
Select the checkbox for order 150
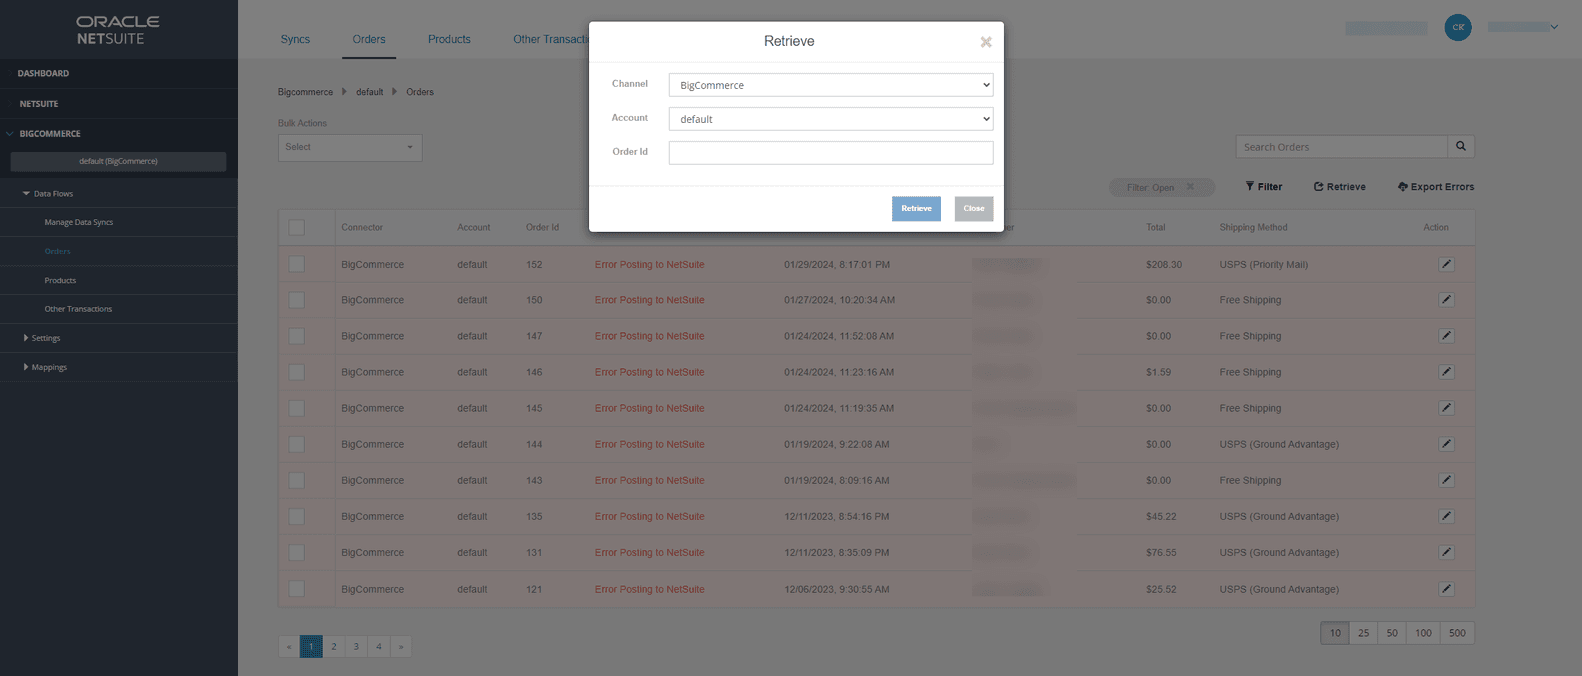296,300
